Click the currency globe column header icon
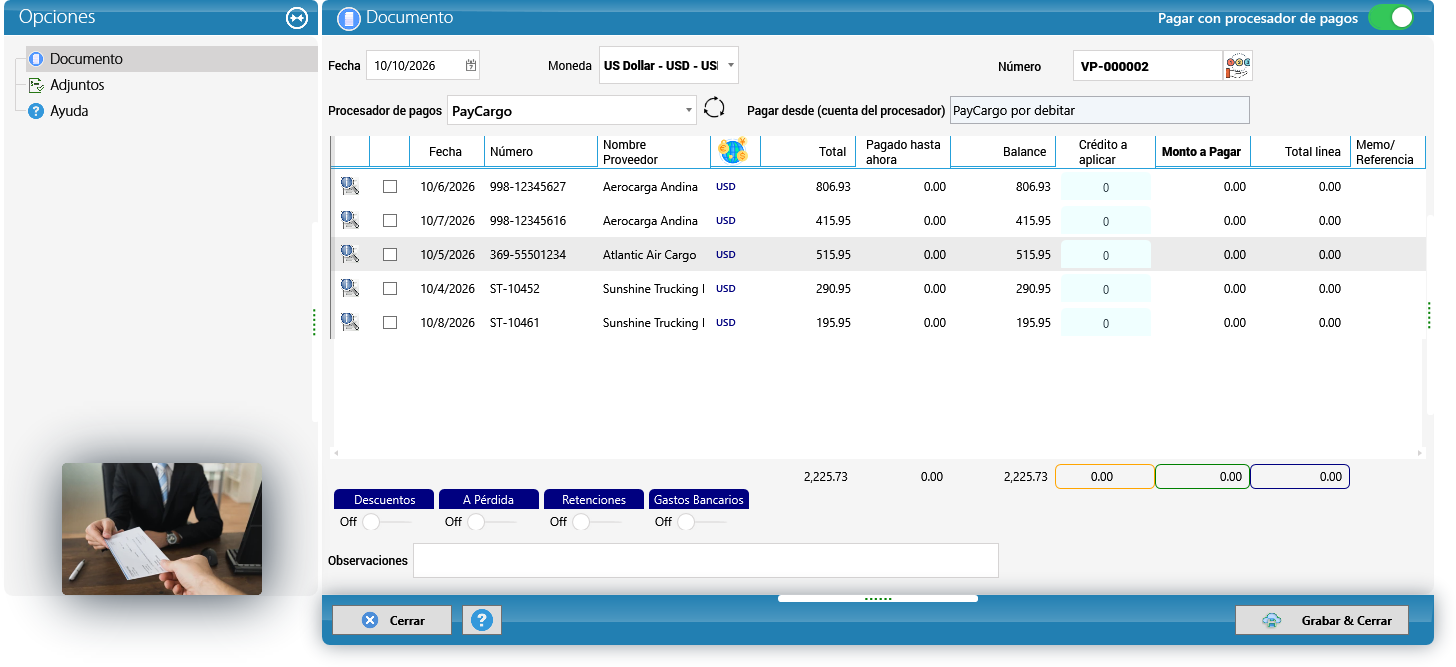The height and width of the screenshot is (667, 1456). pyautogui.click(x=734, y=152)
